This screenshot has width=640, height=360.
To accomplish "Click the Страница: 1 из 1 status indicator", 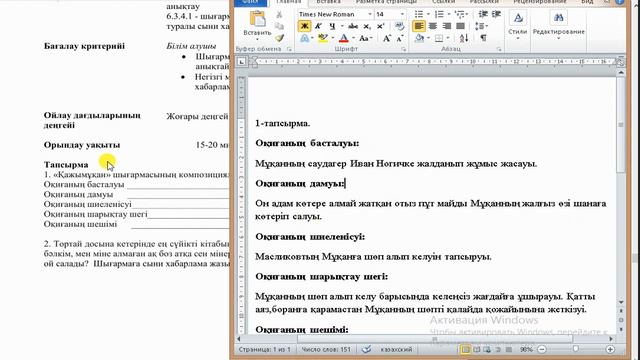I will point(264,349).
